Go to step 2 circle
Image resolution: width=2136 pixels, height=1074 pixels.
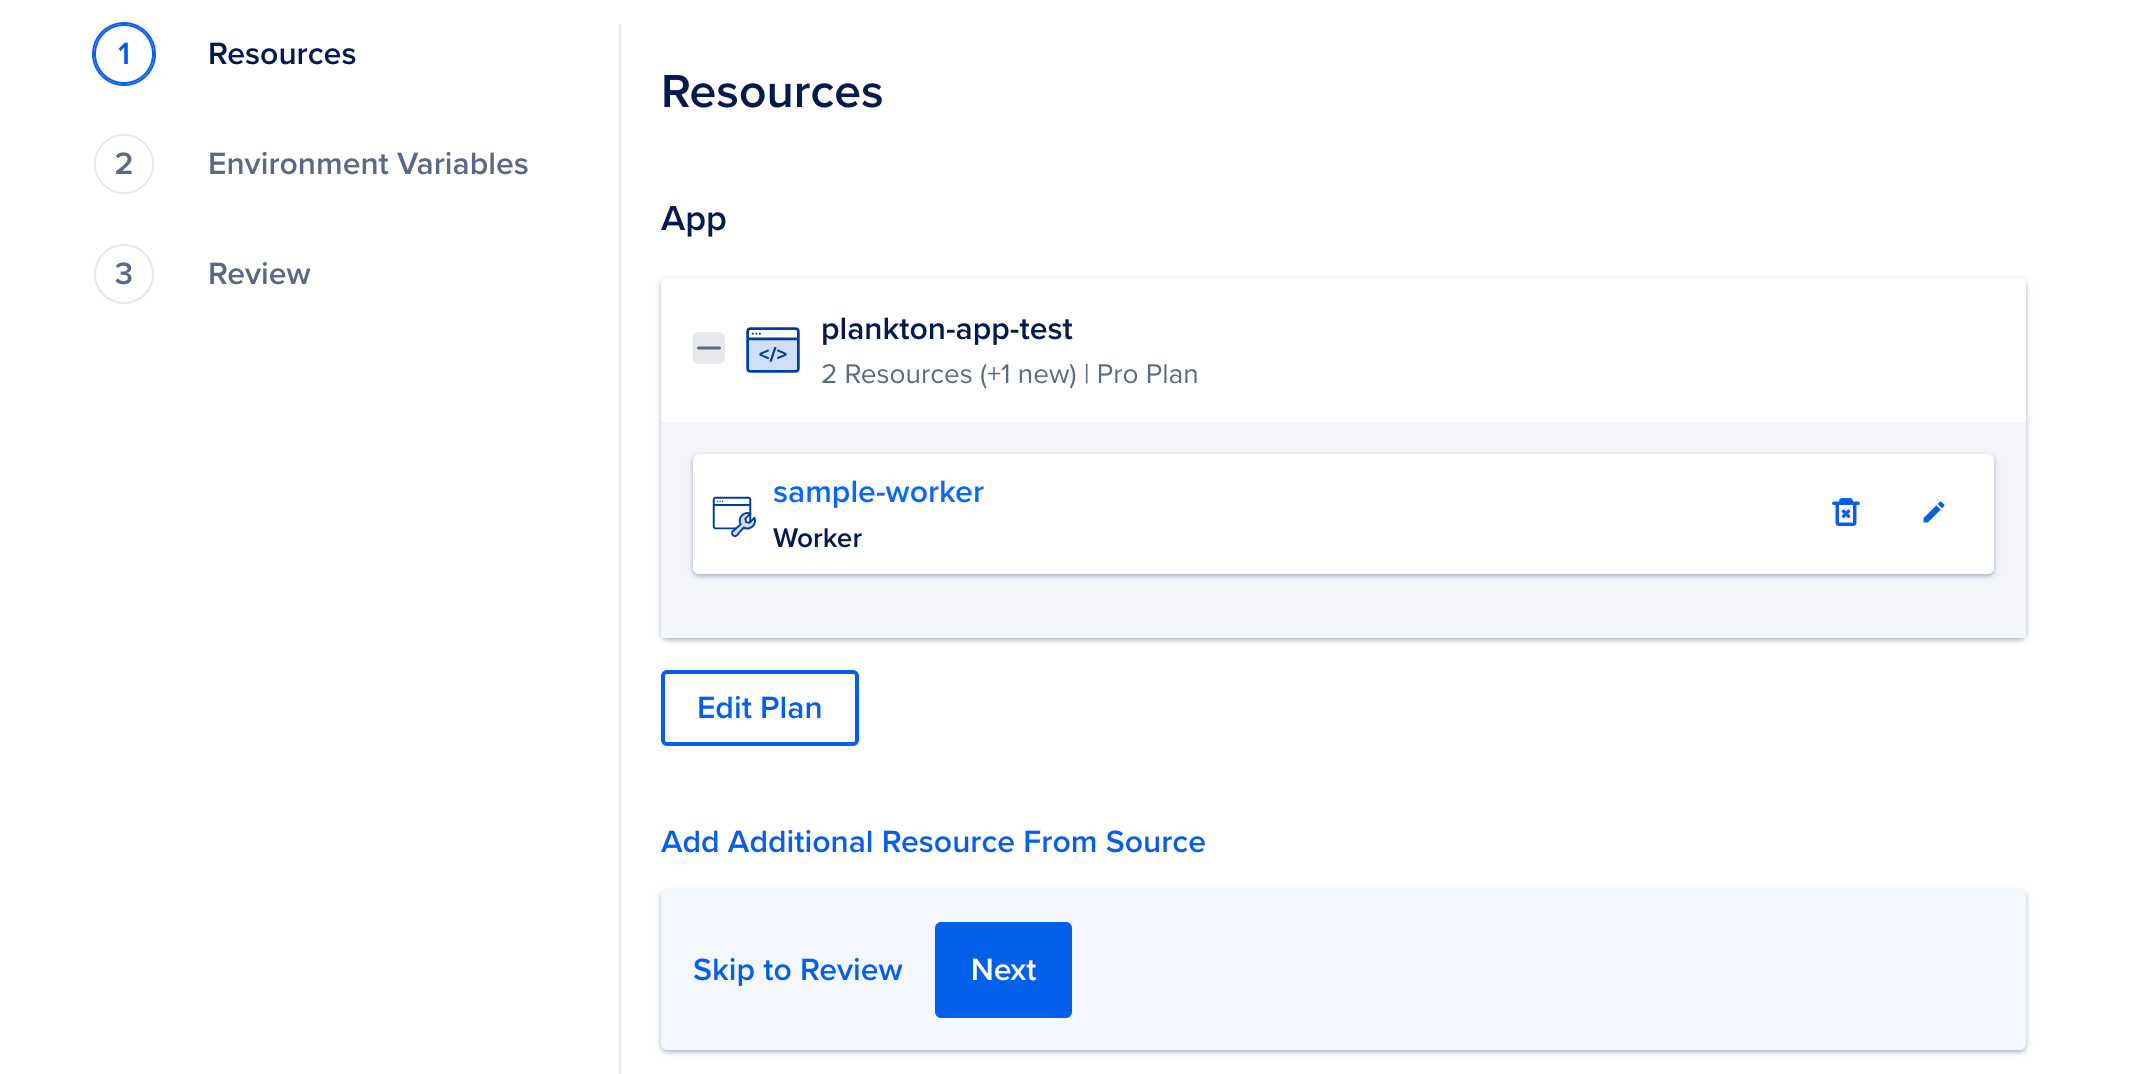point(124,164)
